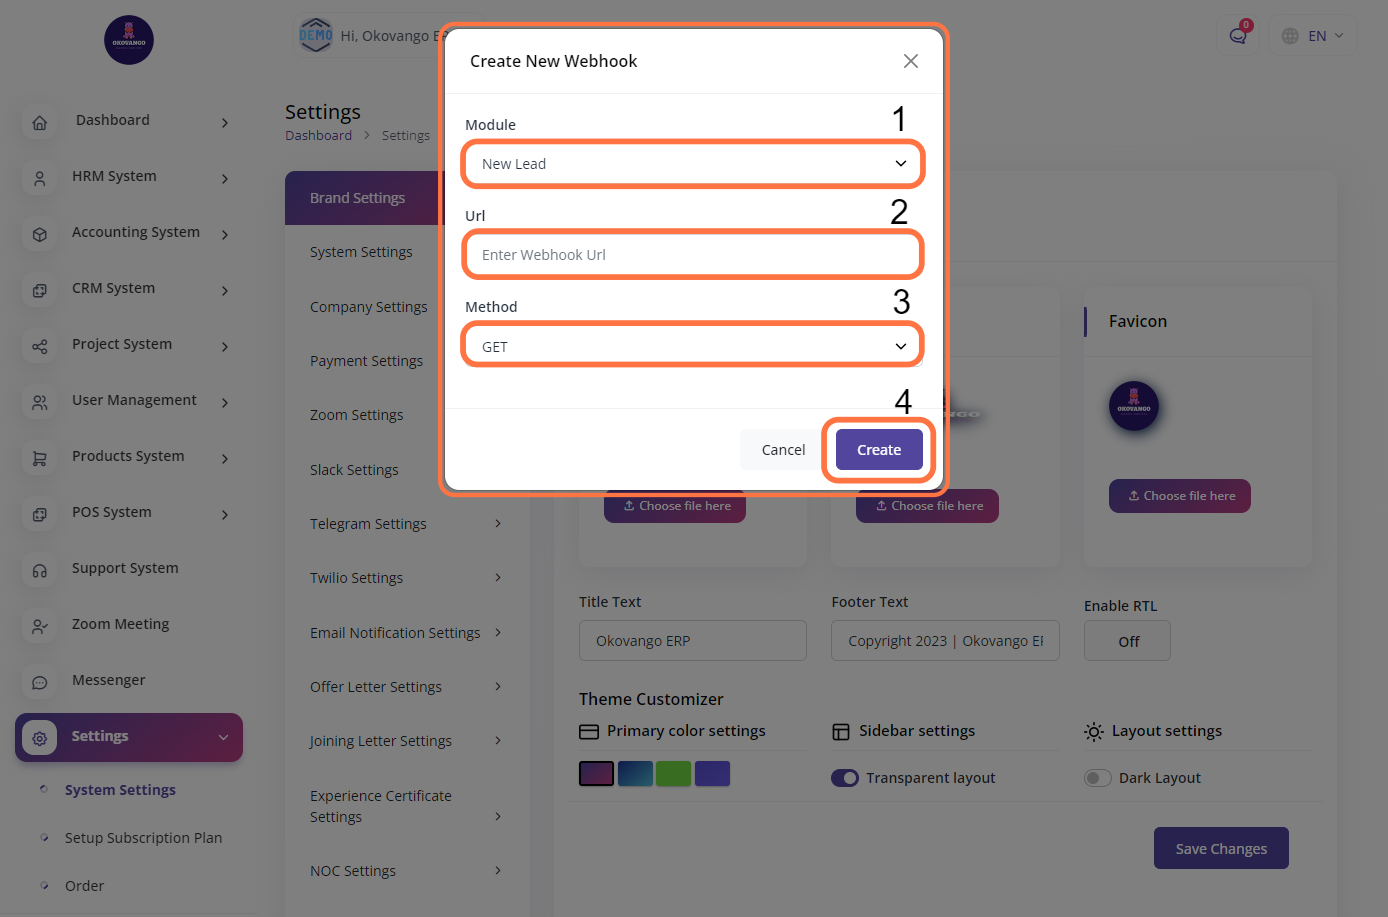Cancel the Create New Webhook dialog
The width and height of the screenshot is (1388, 917).
[783, 450]
